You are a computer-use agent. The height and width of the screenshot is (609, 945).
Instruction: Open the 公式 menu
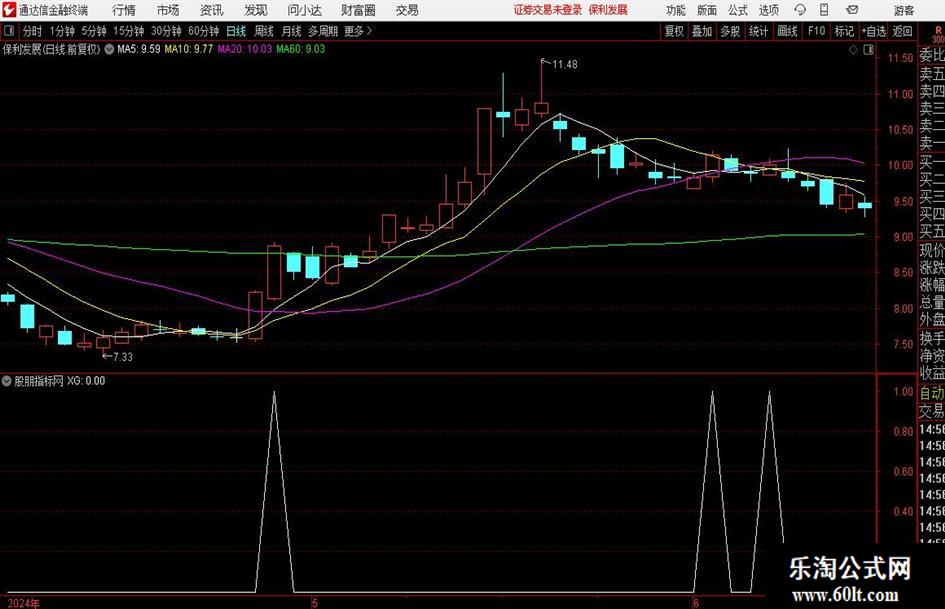pyautogui.click(x=738, y=10)
